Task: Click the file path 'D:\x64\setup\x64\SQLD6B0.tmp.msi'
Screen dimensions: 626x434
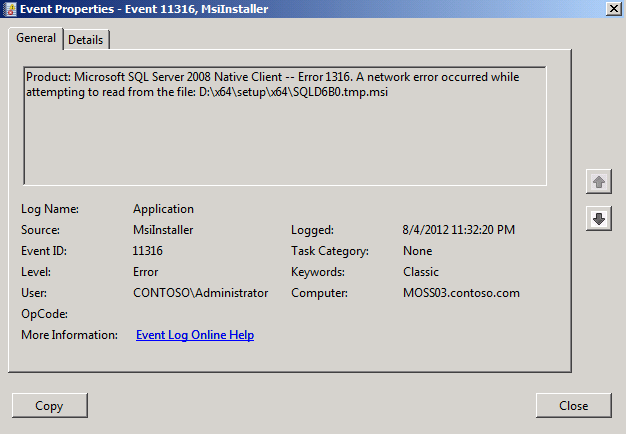Action: pos(293,92)
